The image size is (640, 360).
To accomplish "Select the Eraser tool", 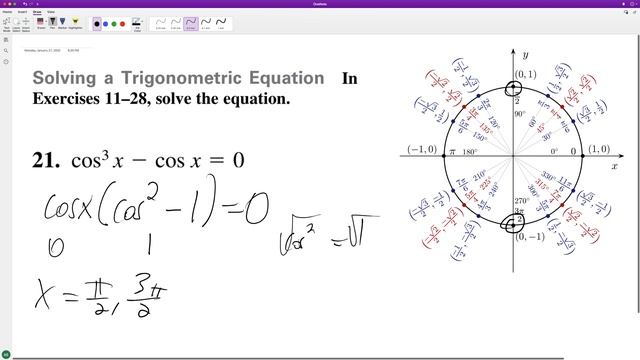I will click(40, 22).
